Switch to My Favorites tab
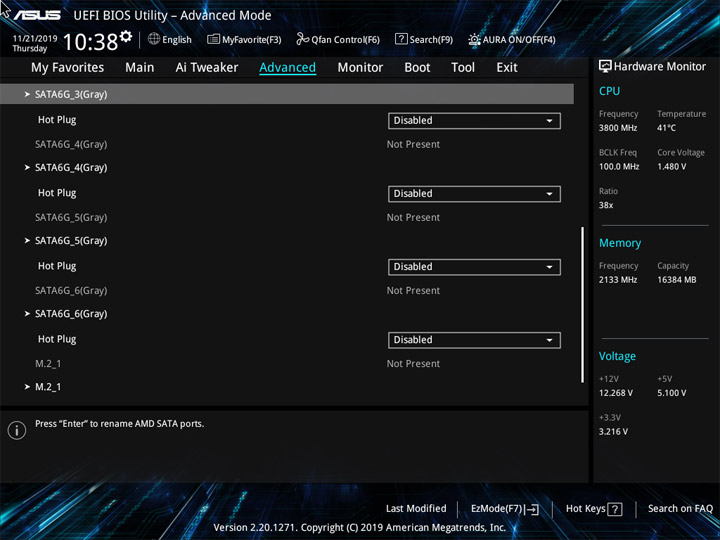This screenshot has width=720, height=540. 68,68
